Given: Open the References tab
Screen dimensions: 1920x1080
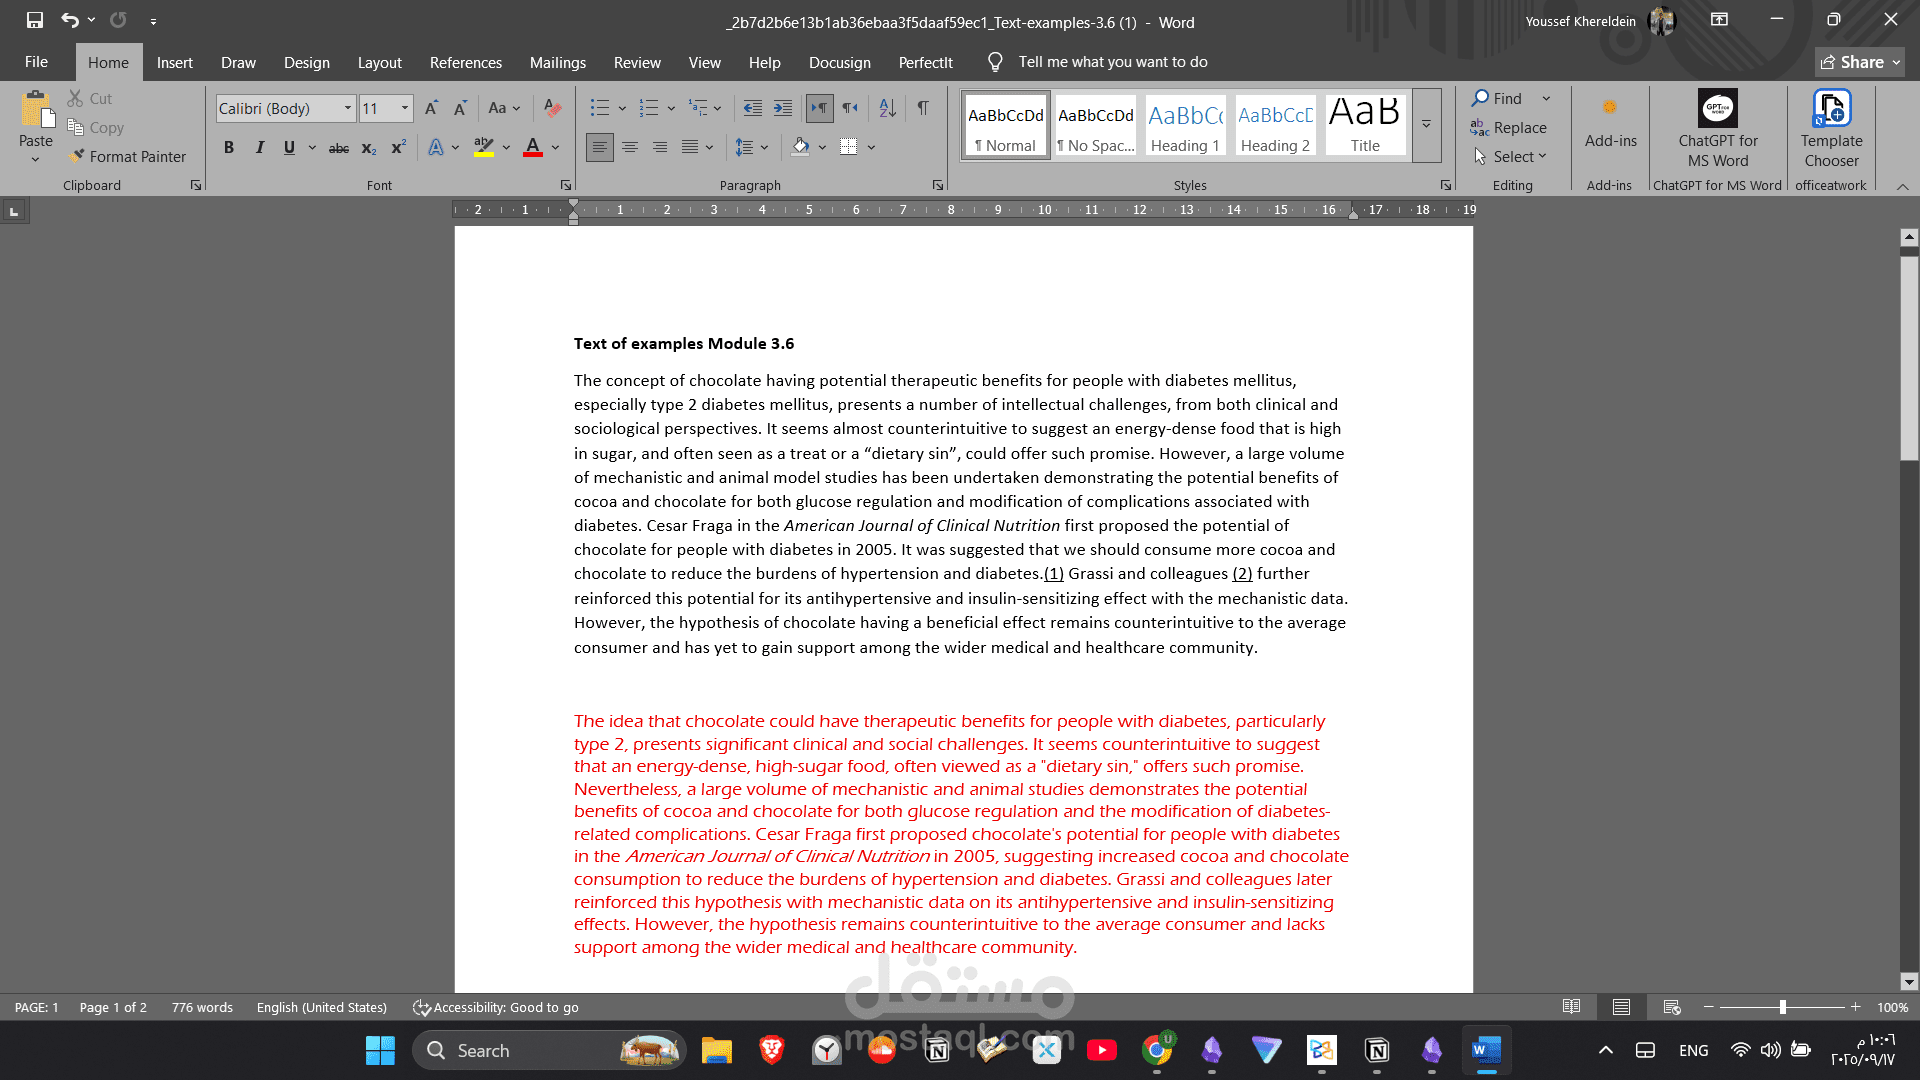Looking at the screenshot, I should coord(466,62).
